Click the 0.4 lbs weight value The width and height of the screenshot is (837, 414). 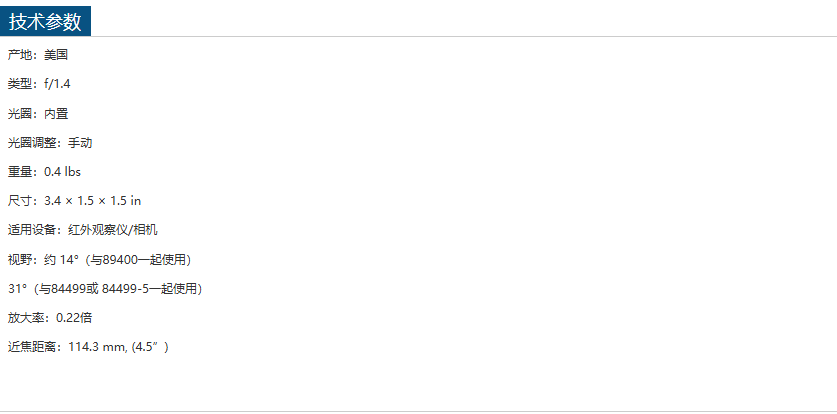point(62,172)
